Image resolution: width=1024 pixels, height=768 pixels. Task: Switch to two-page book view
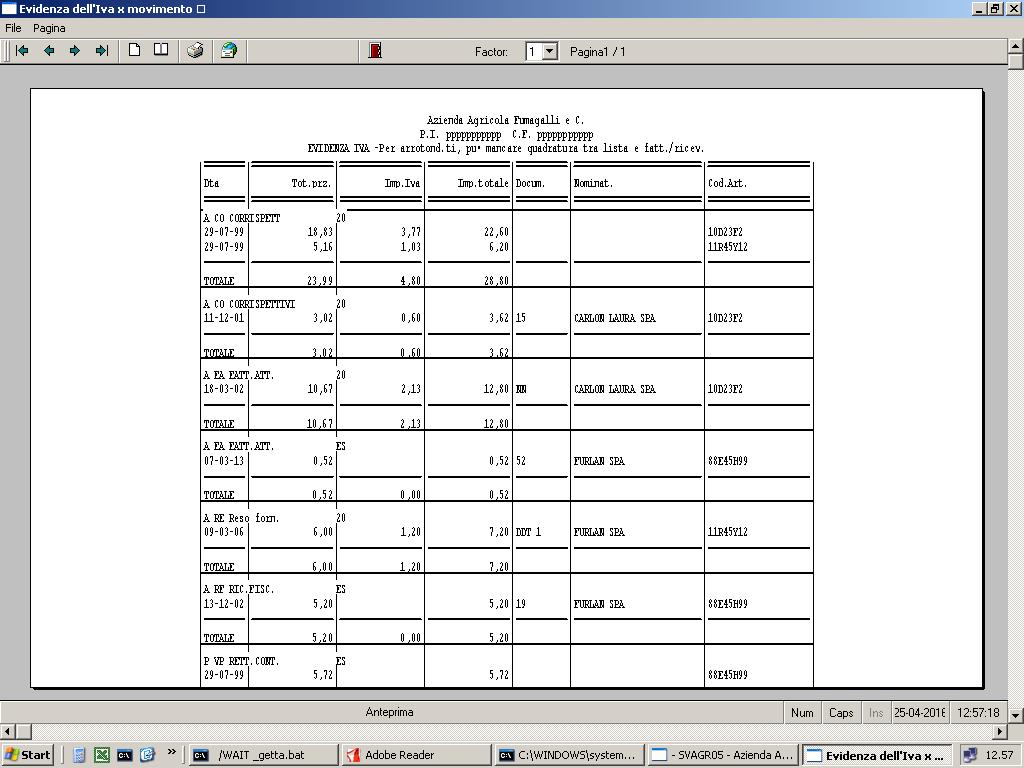tap(161, 50)
